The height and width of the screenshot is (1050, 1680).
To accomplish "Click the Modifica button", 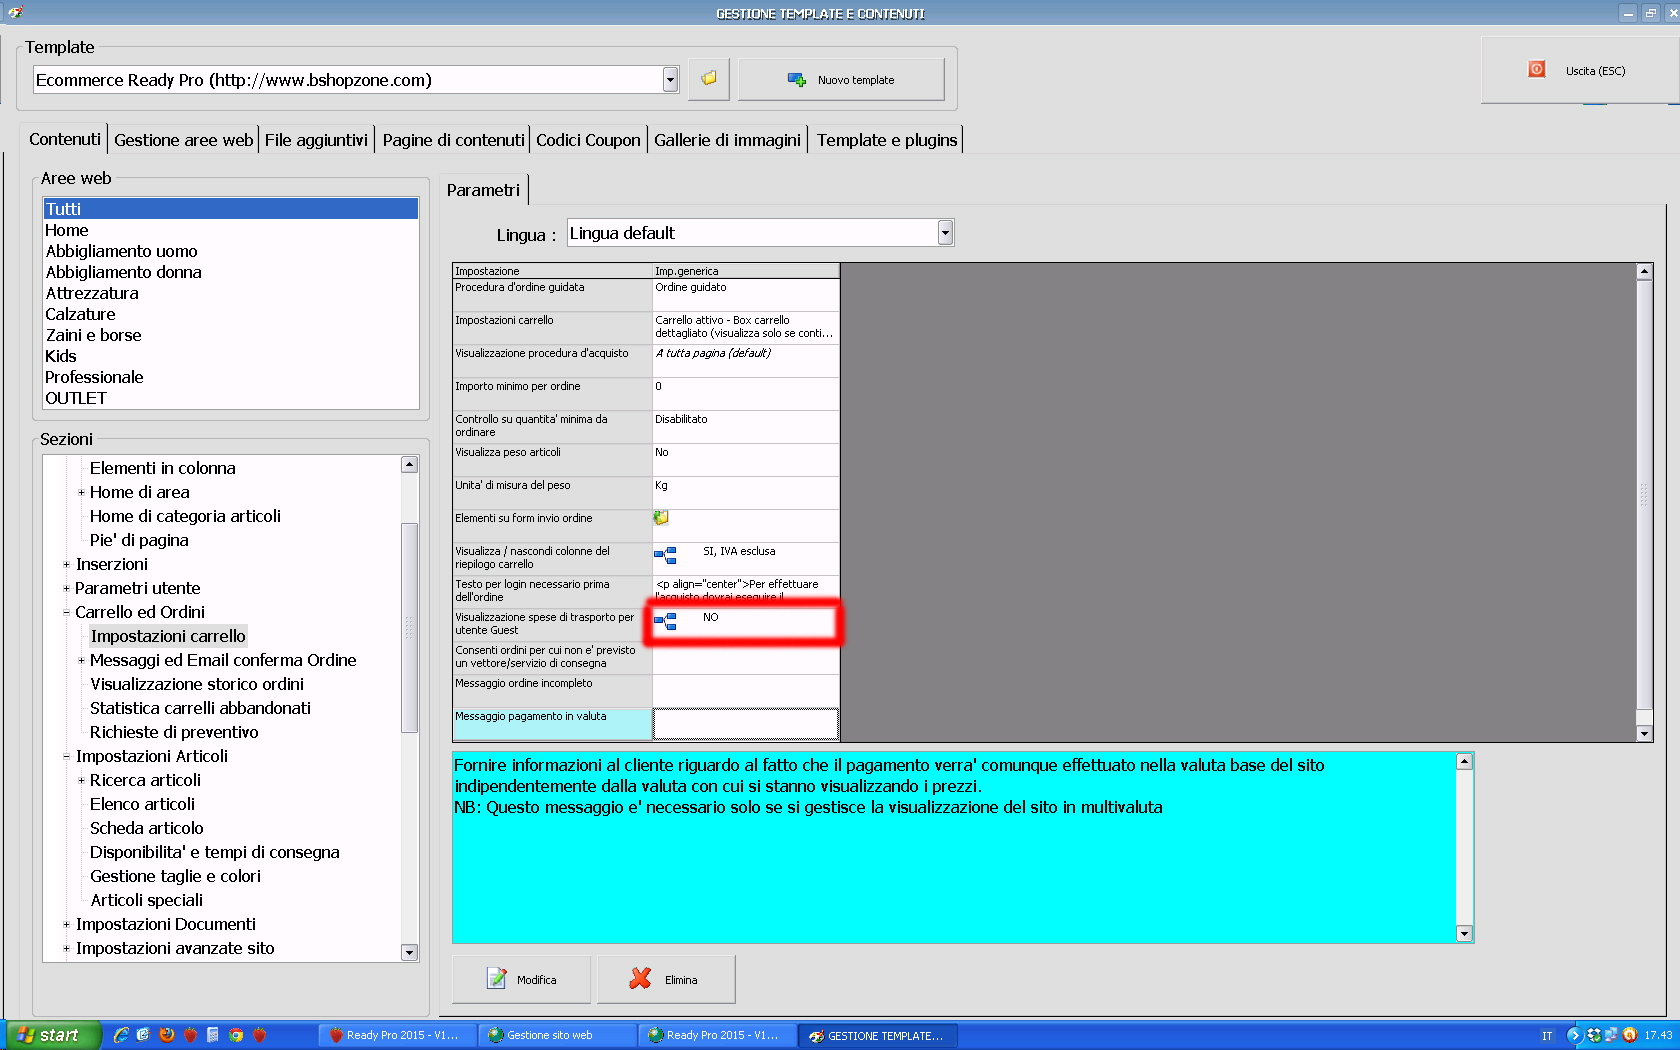I will (521, 979).
